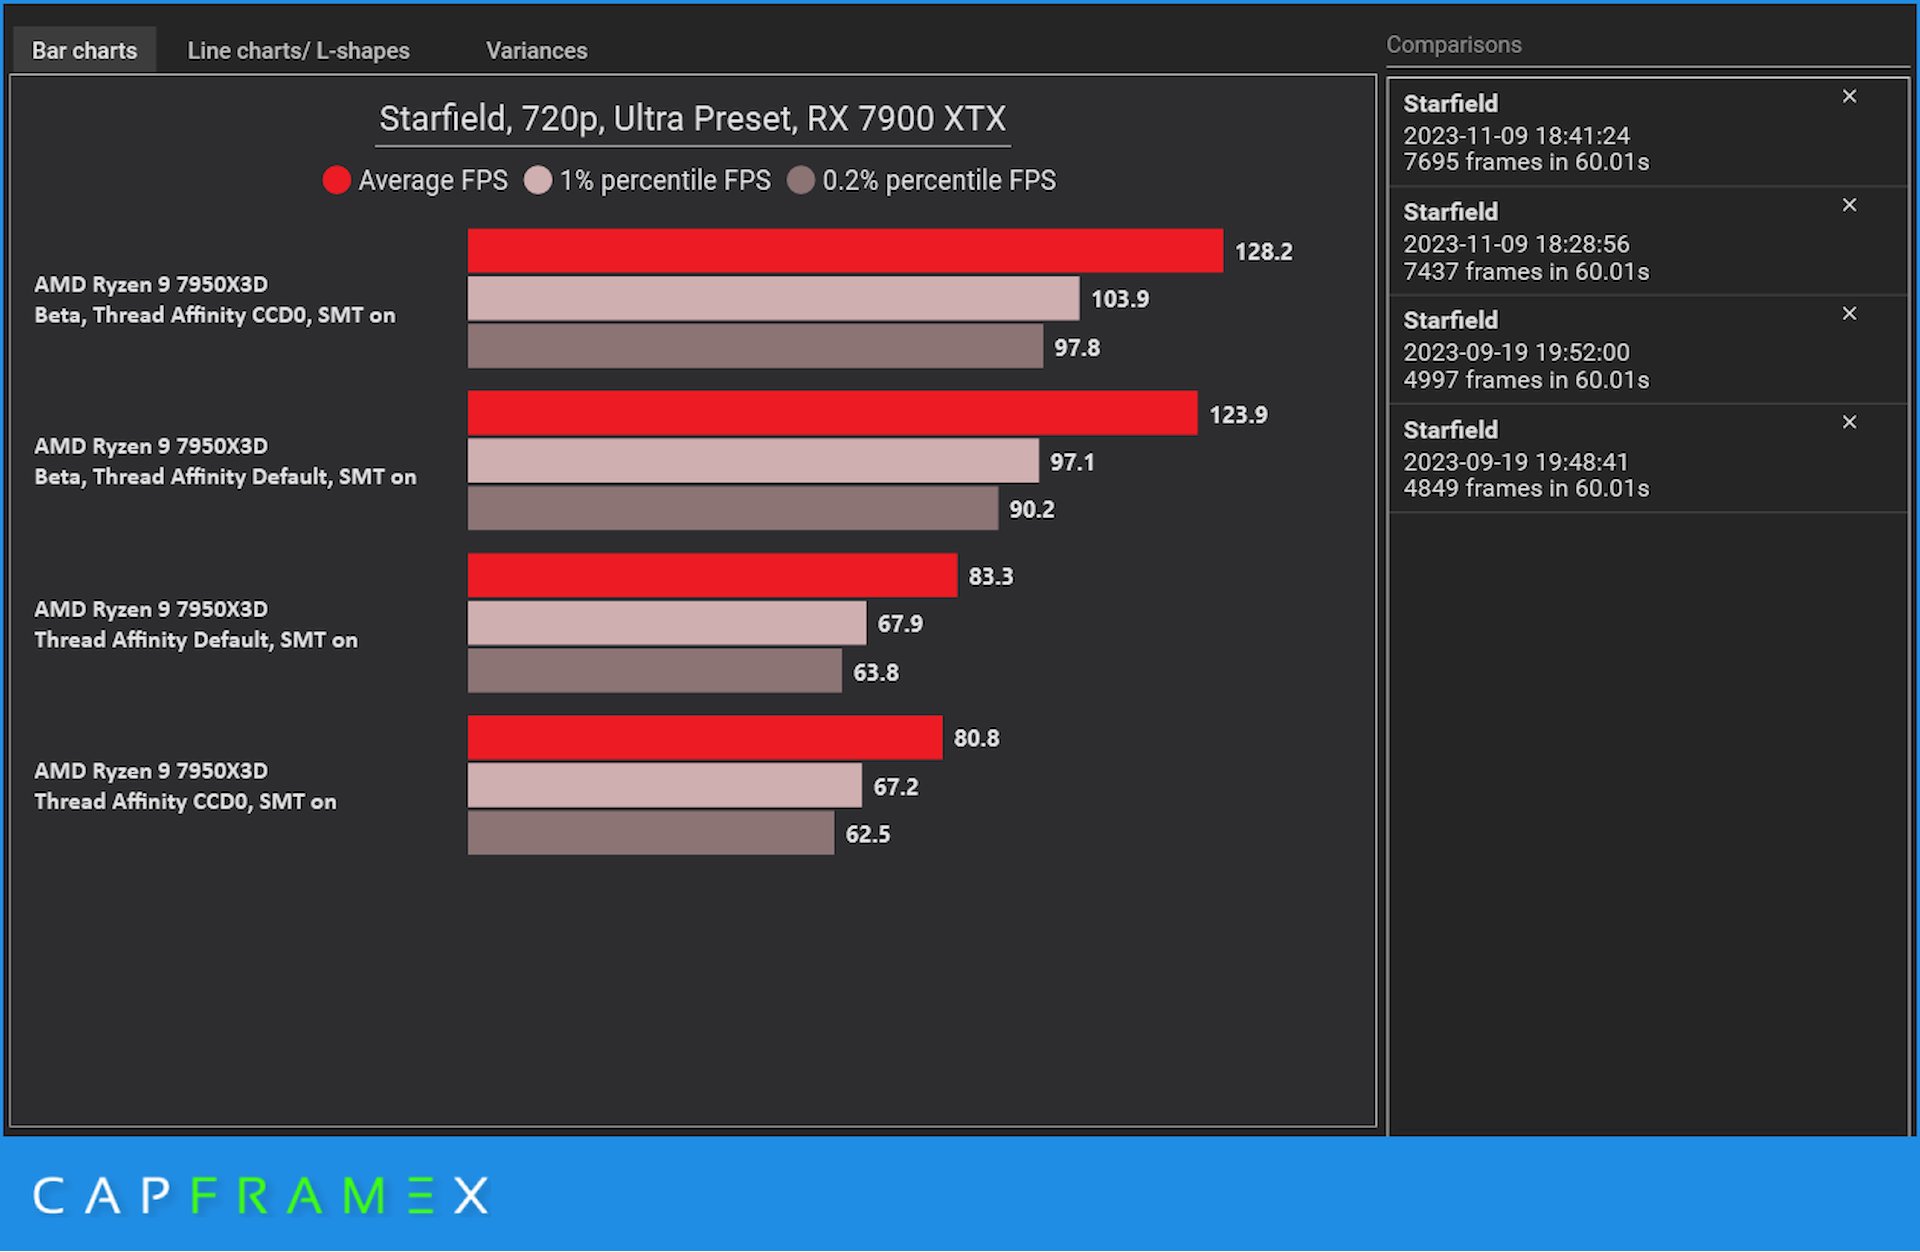
Task: Click the 1% percentile FPS legend dot
Action: pyautogui.click(x=538, y=180)
